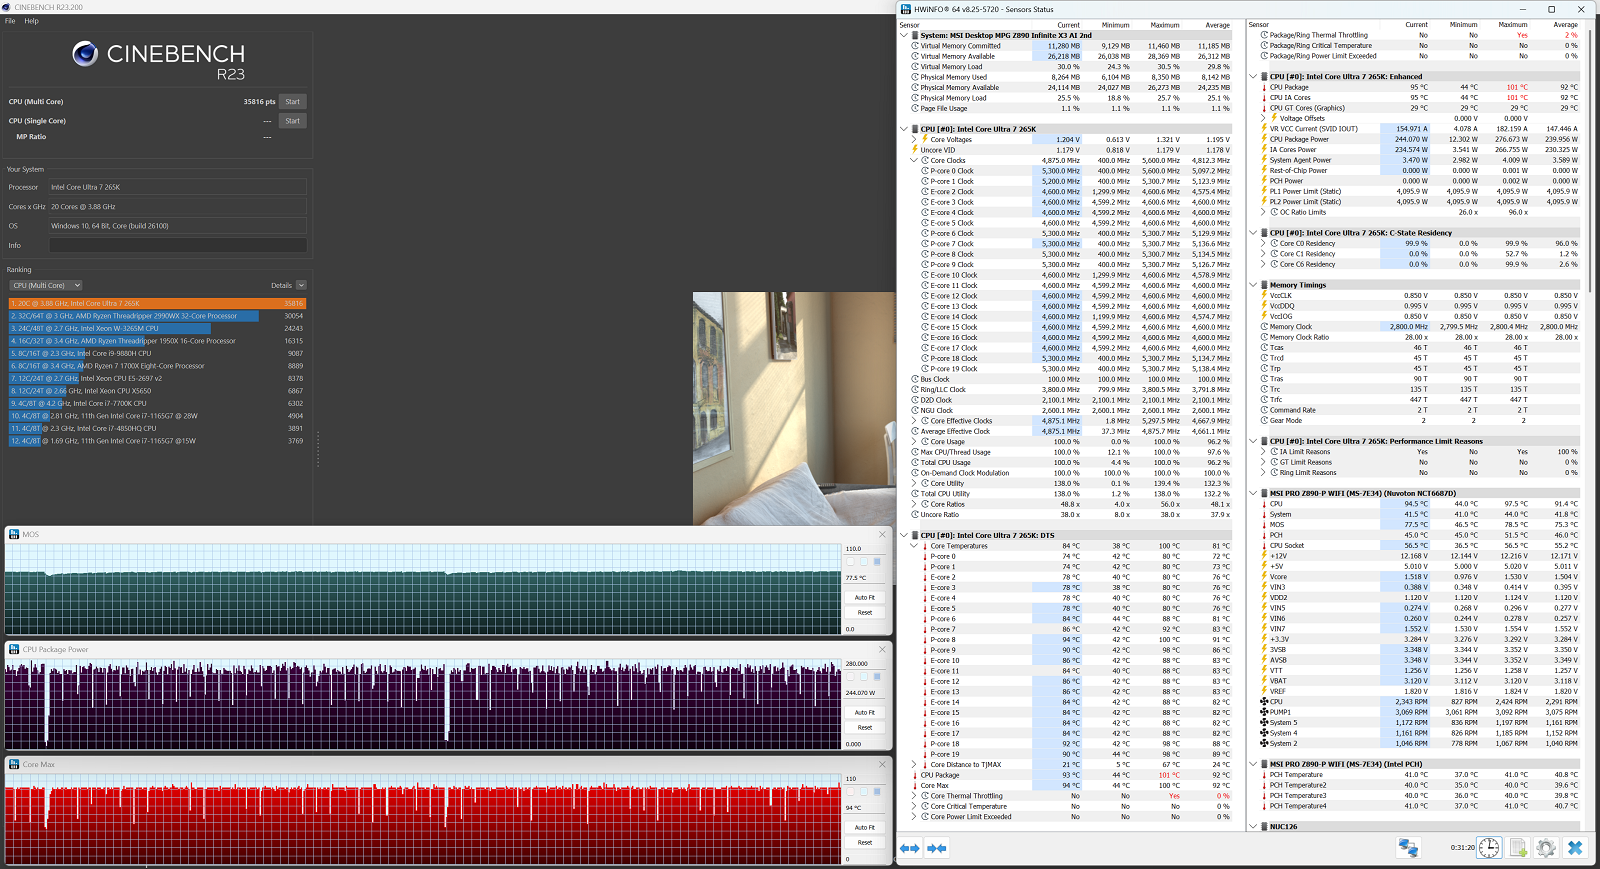This screenshot has width=1600, height=869.
Task: Close the CPU Package Power graph window
Action: [882, 649]
